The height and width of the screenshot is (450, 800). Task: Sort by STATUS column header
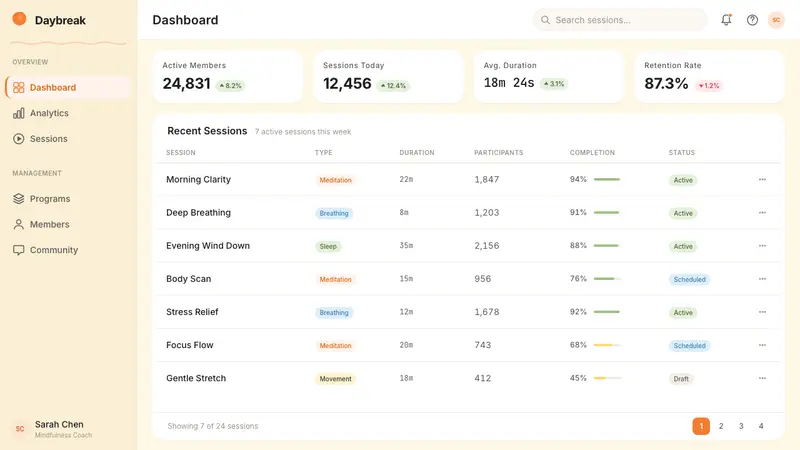coord(682,153)
